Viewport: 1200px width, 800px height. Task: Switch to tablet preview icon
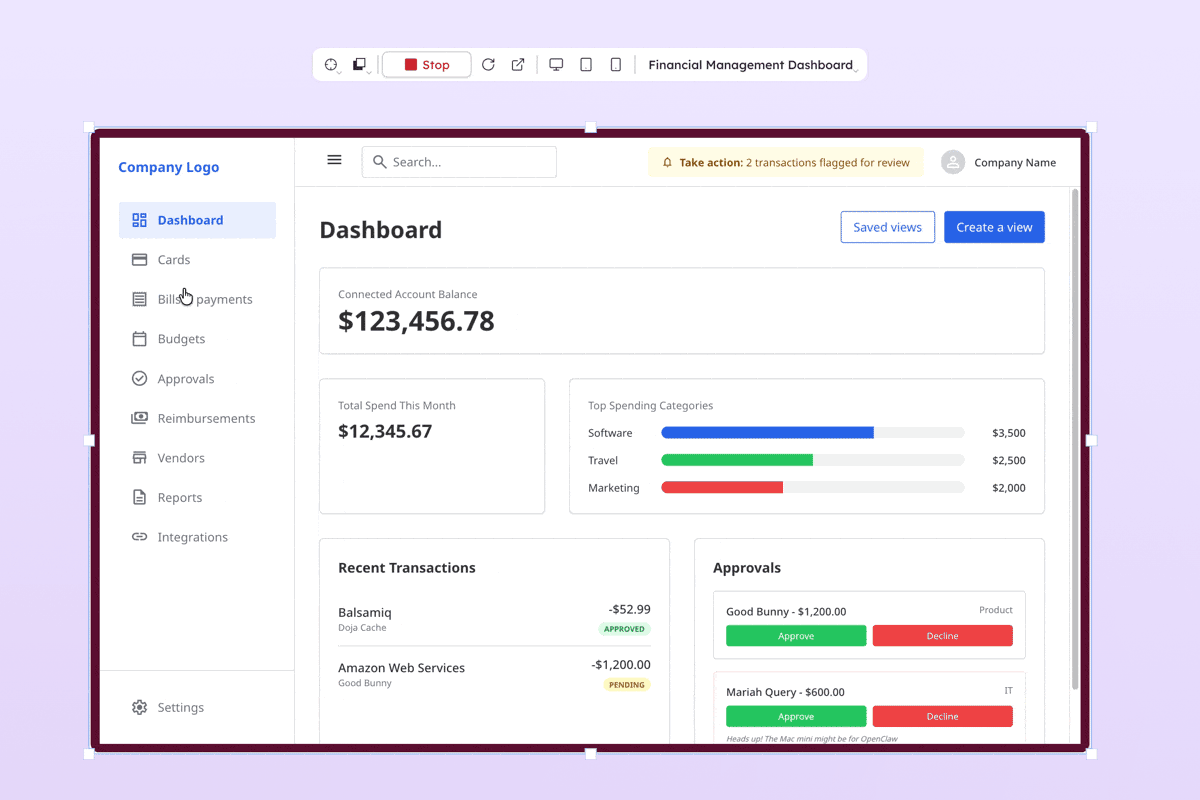(x=586, y=65)
